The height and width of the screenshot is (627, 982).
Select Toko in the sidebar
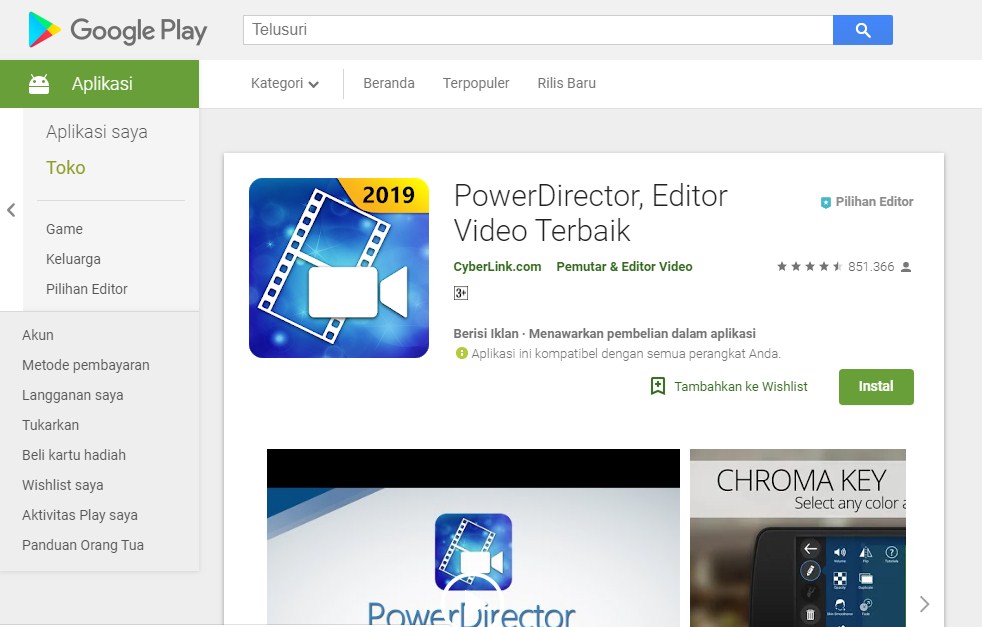click(x=66, y=168)
